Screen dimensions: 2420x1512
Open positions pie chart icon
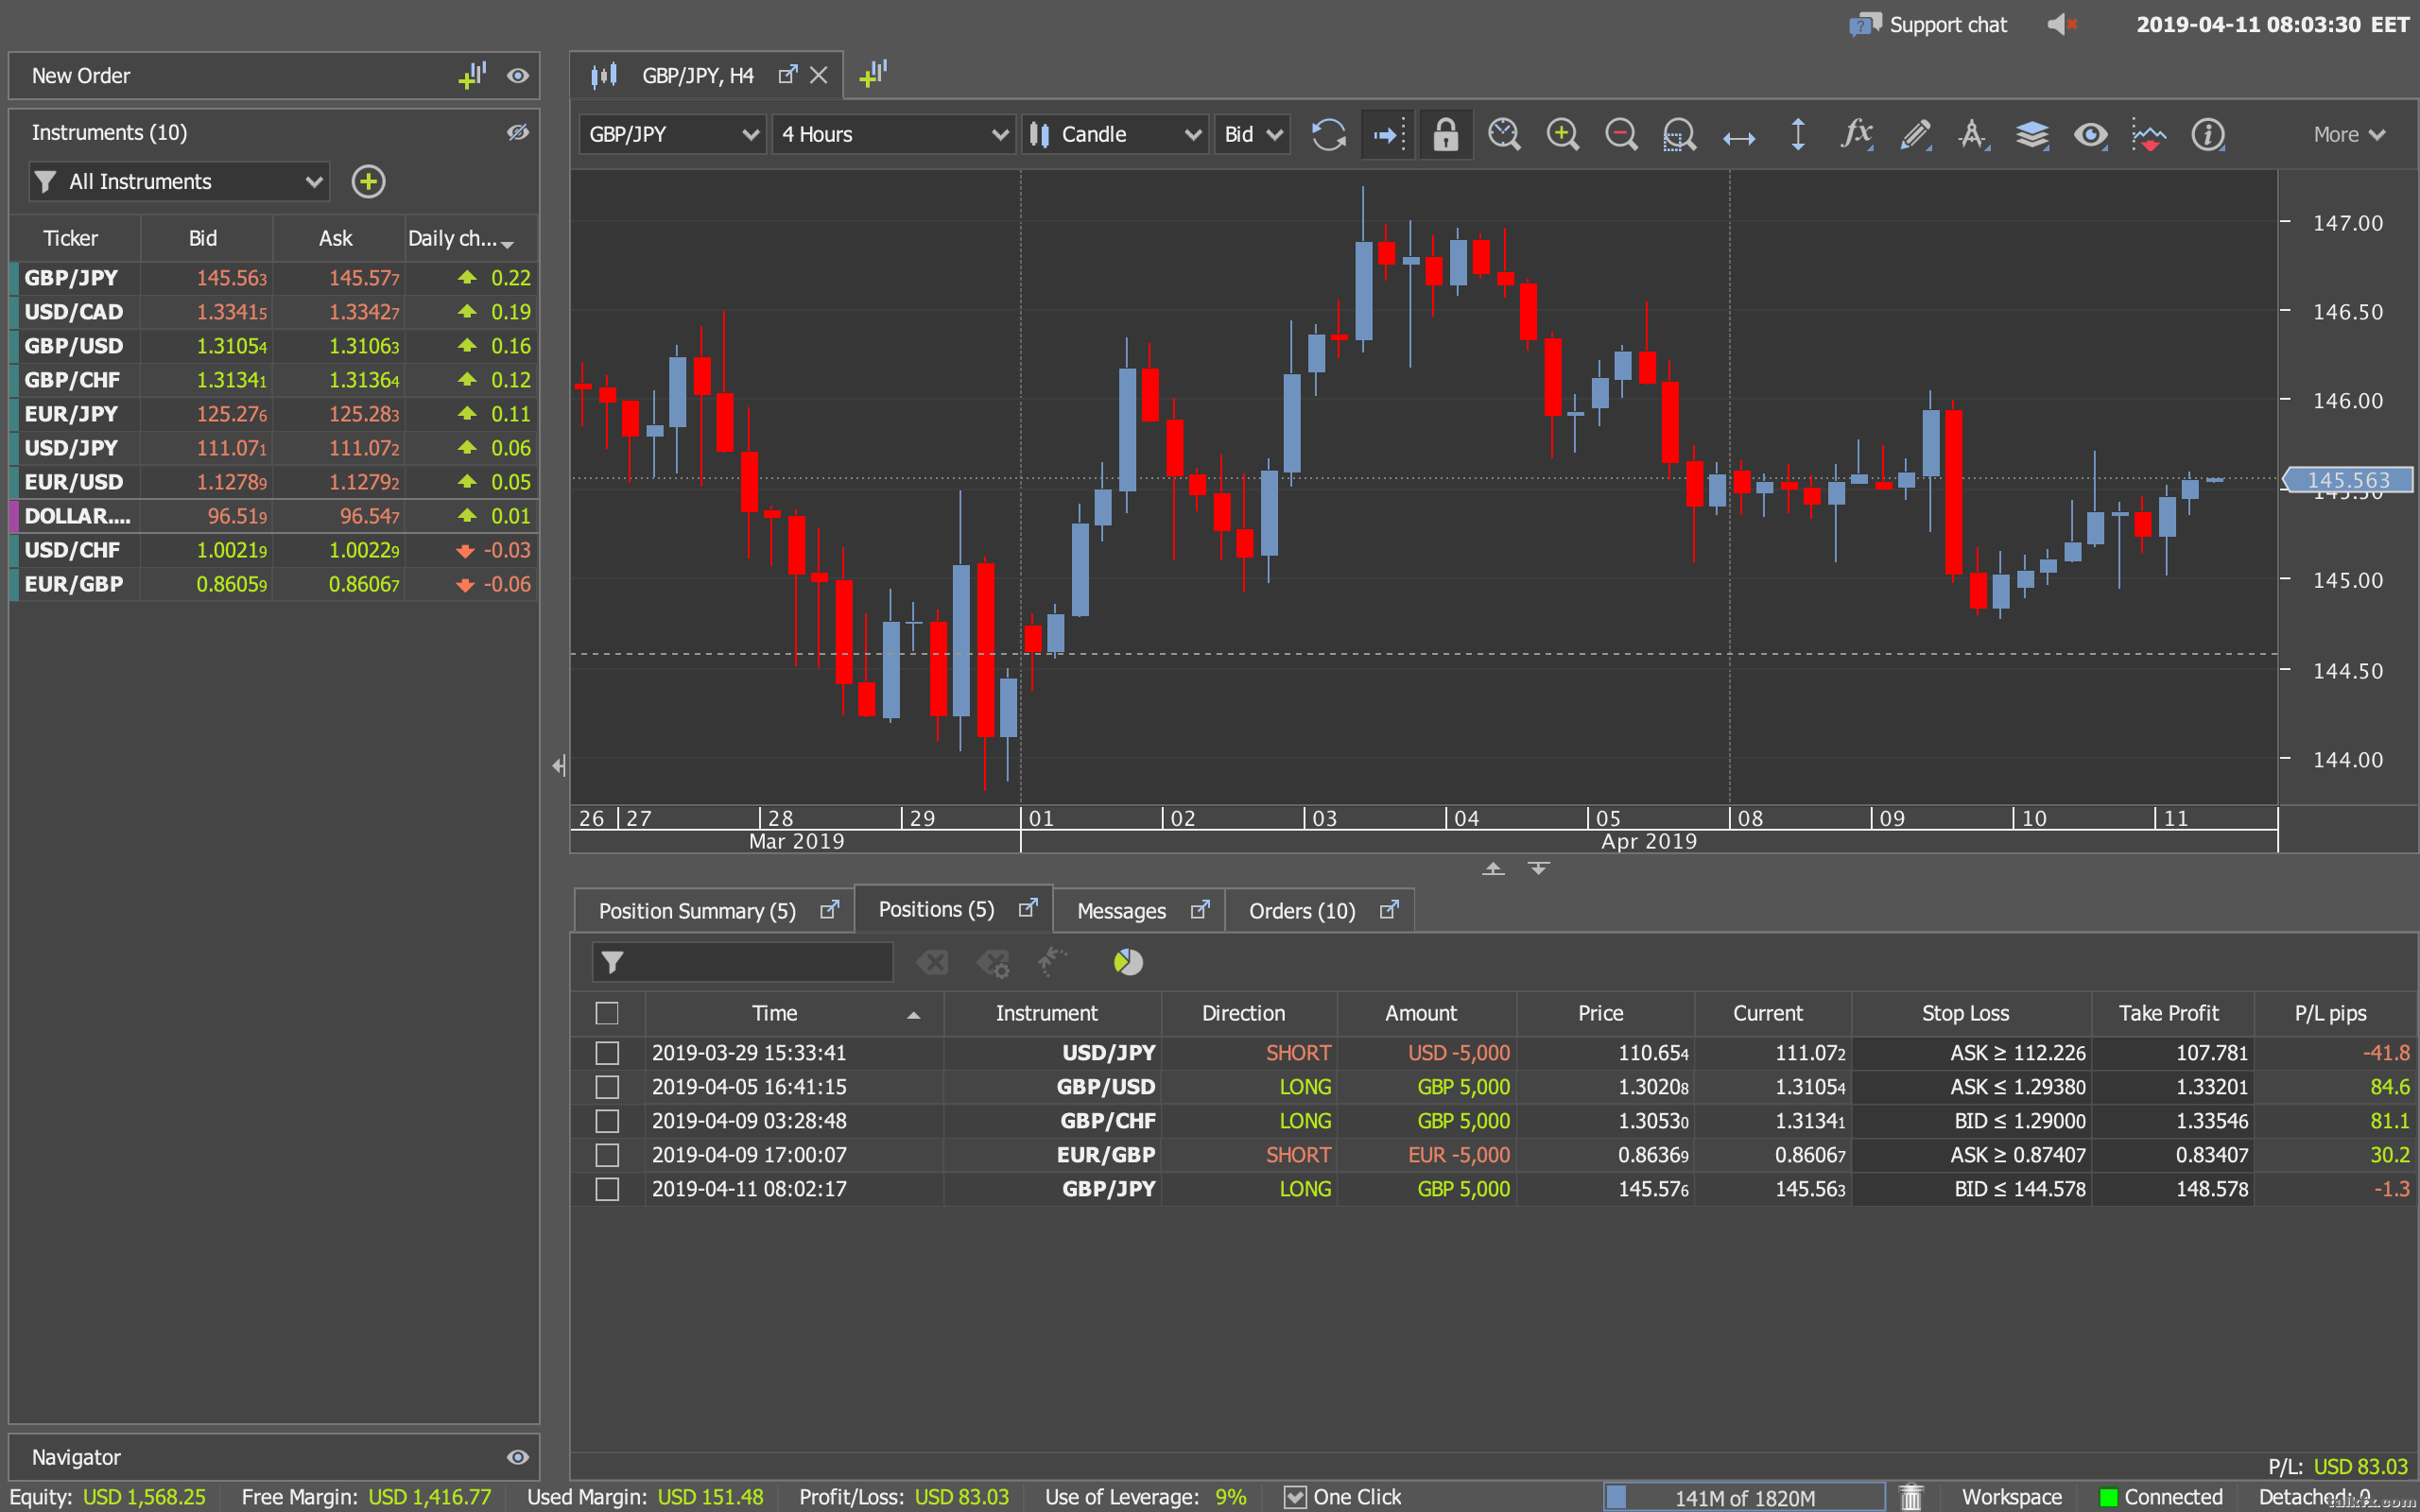(1128, 962)
